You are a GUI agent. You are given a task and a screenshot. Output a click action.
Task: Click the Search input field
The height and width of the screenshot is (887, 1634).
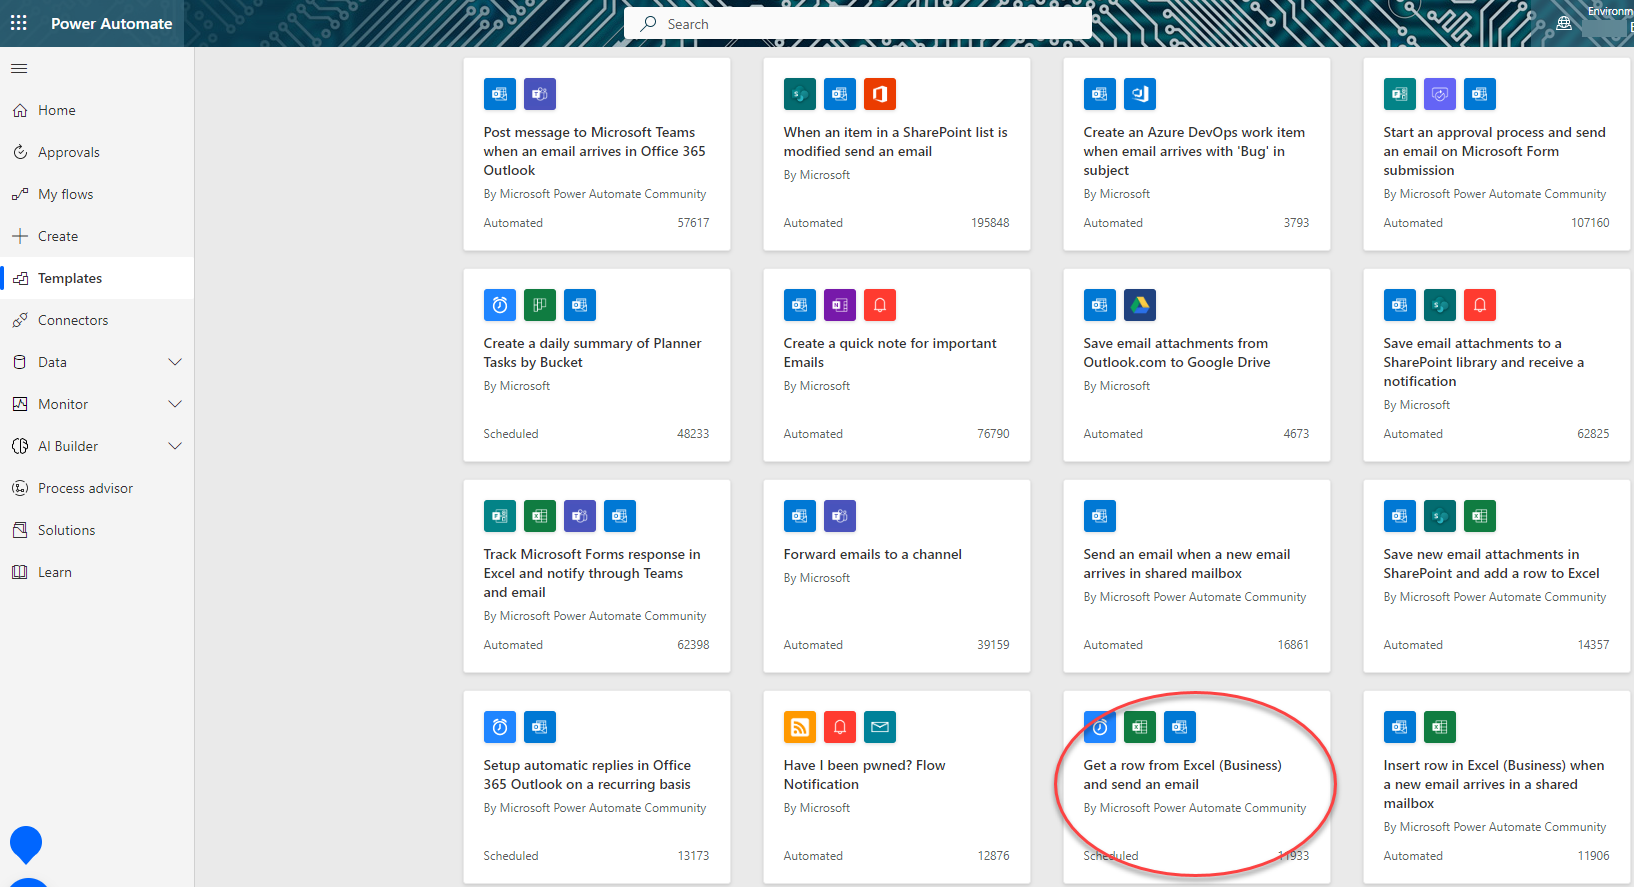(858, 24)
